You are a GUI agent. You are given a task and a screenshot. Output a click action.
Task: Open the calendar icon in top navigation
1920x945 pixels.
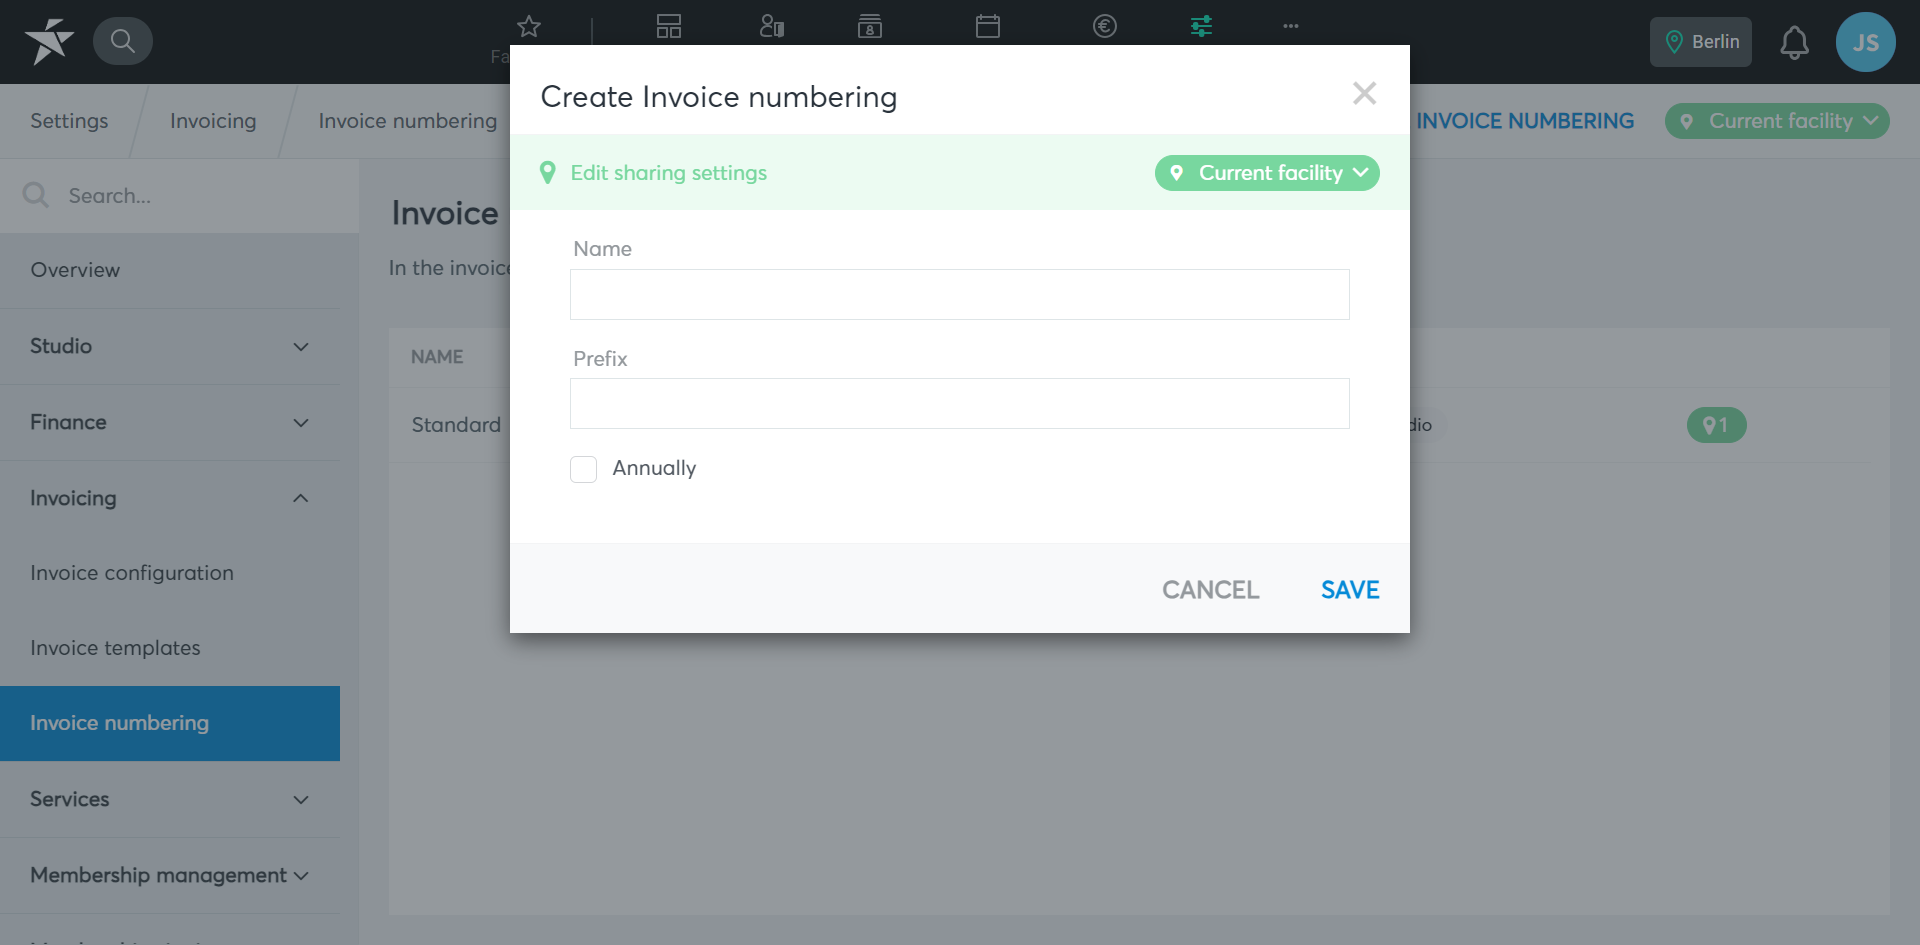(x=988, y=26)
